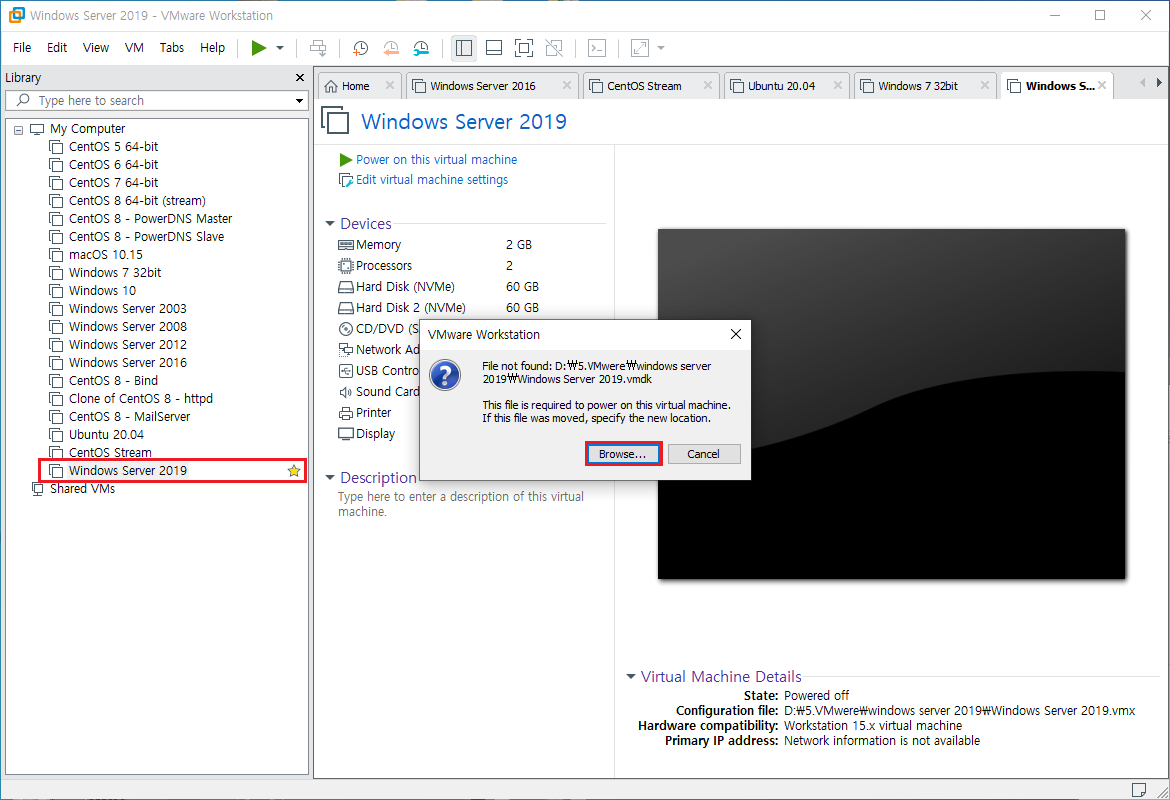
Task: Click Cancel in the dialog
Action: [704, 454]
